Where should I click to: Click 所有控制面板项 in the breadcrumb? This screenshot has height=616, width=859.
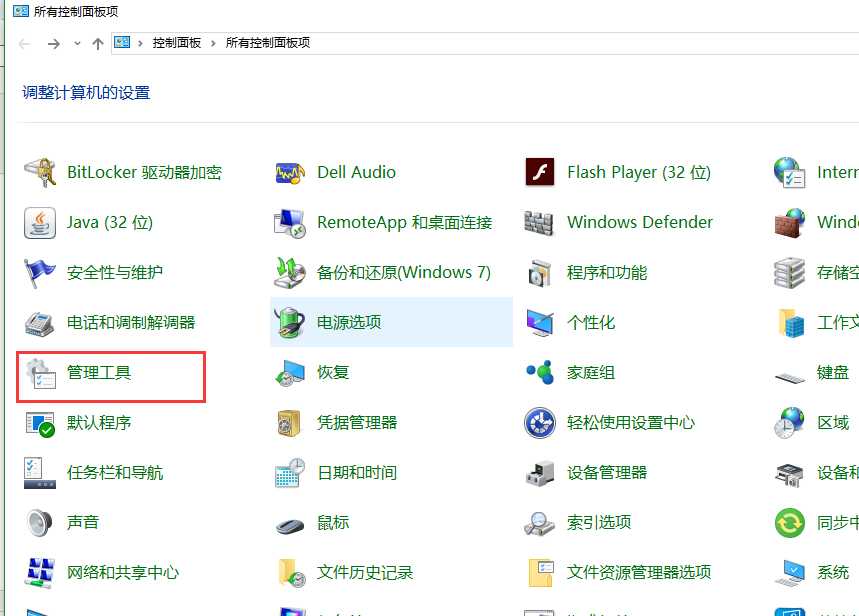(268, 43)
